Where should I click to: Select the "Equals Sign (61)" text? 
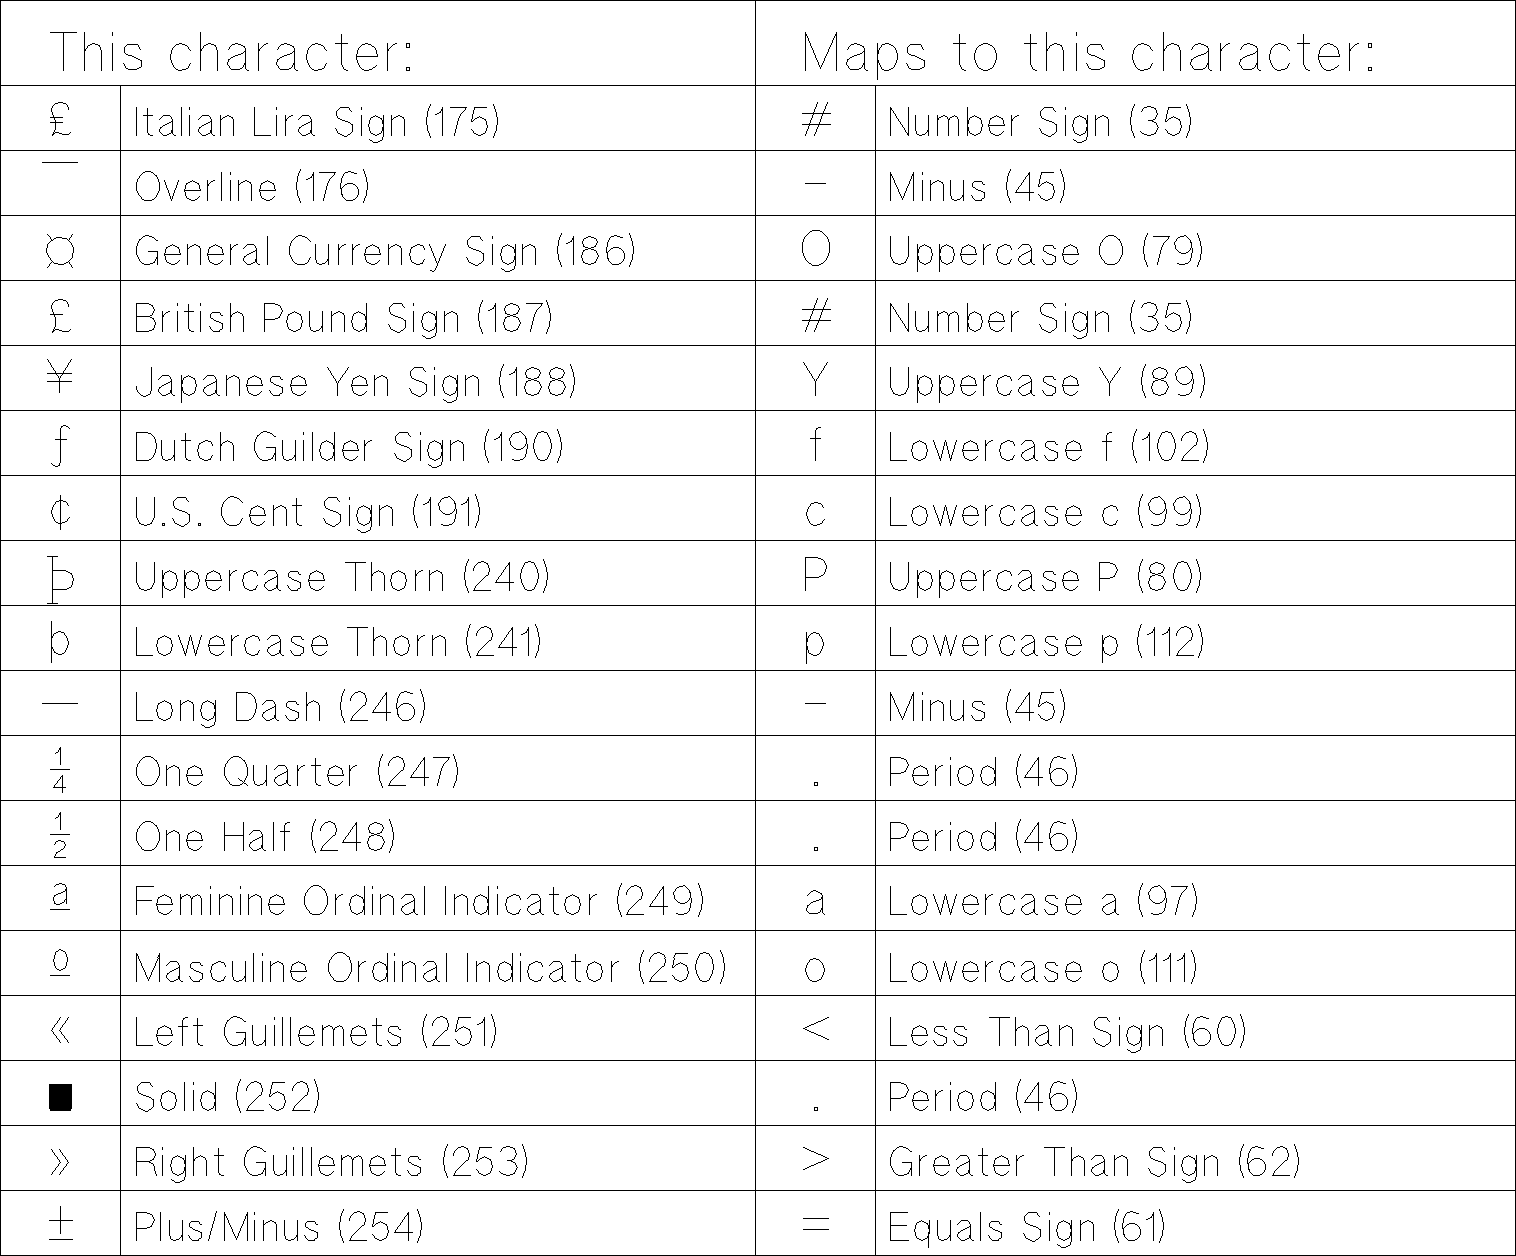[1027, 1227]
